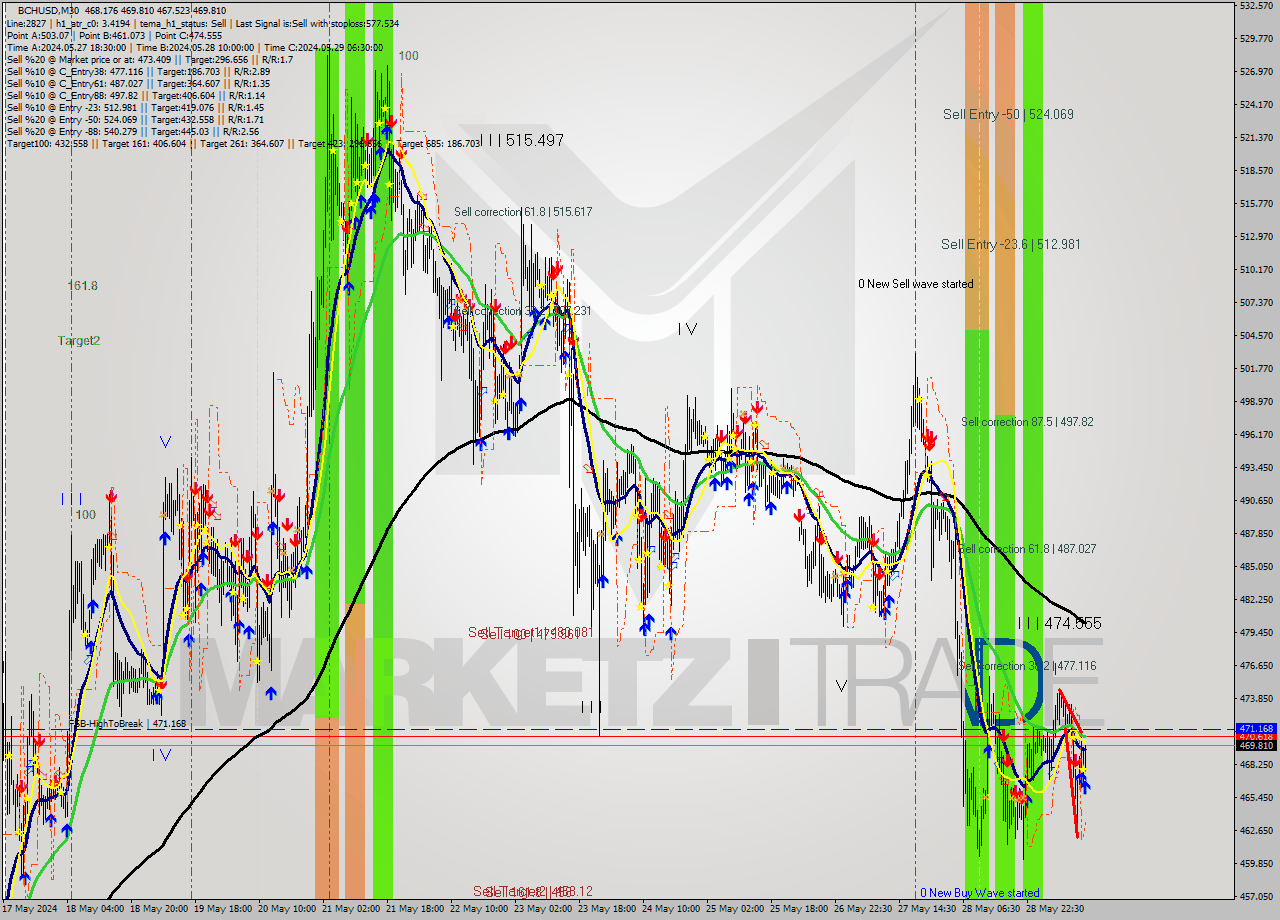Select the 'Sell %10 @ C_Entry61: 487.027' line
Screen dimensions: 1280x920
pos(138,83)
